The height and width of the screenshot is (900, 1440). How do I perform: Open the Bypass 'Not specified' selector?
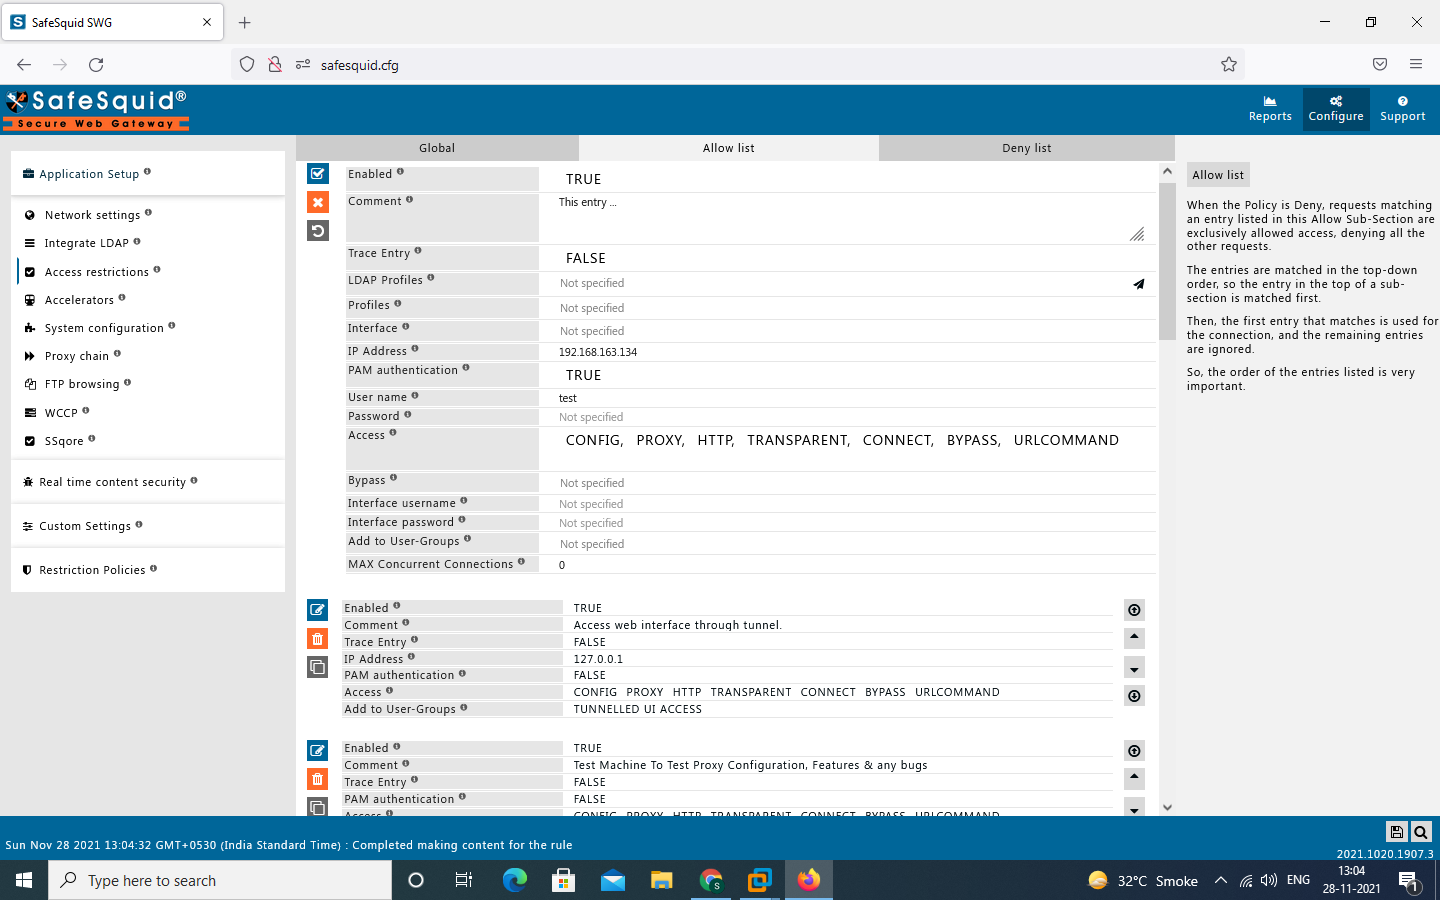[592, 483]
